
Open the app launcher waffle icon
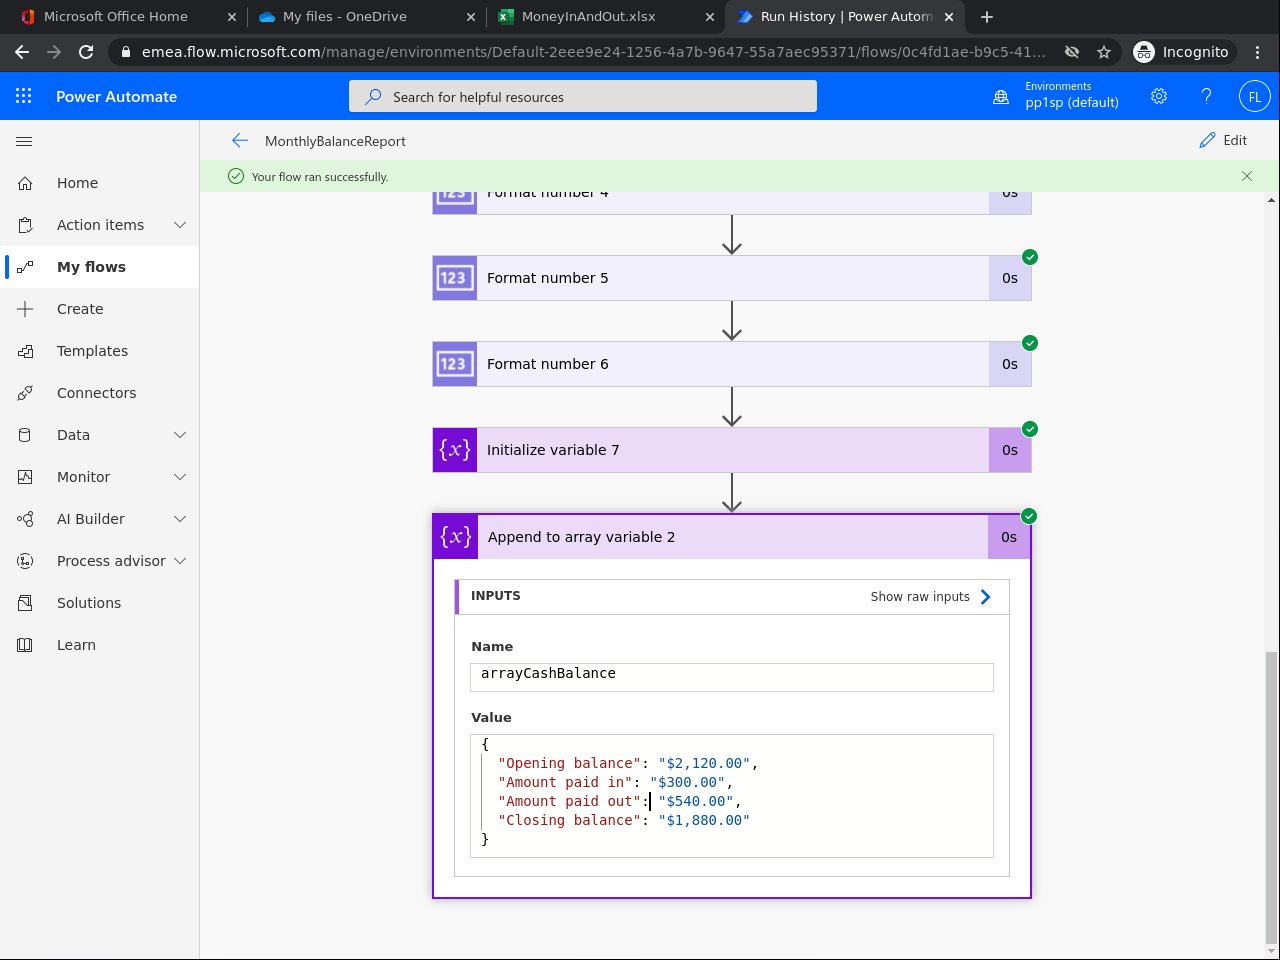point(24,96)
